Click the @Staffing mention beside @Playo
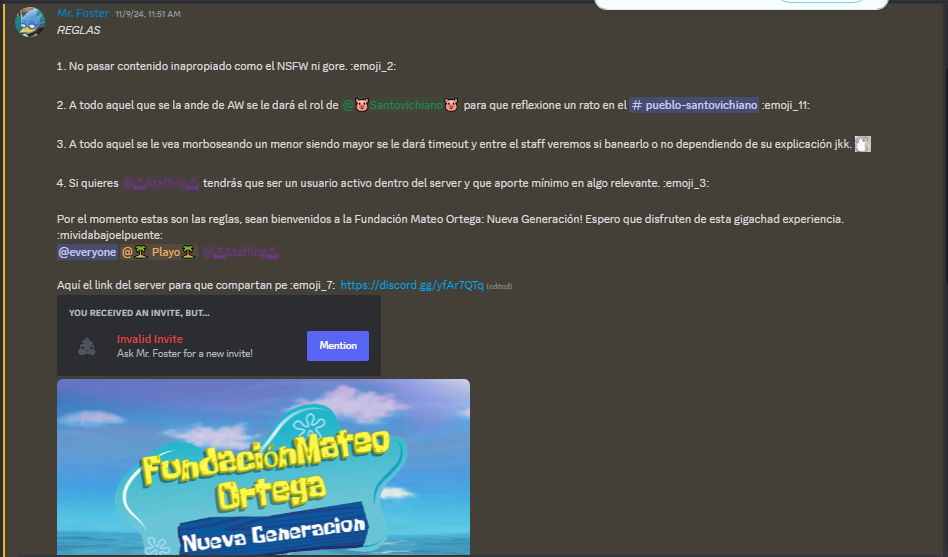The width and height of the screenshot is (948, 557). coord(240,252)
